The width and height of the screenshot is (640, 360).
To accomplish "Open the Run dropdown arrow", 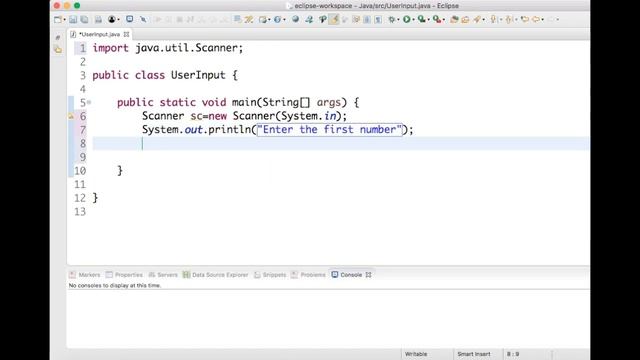I will click(x=413, y=20).
